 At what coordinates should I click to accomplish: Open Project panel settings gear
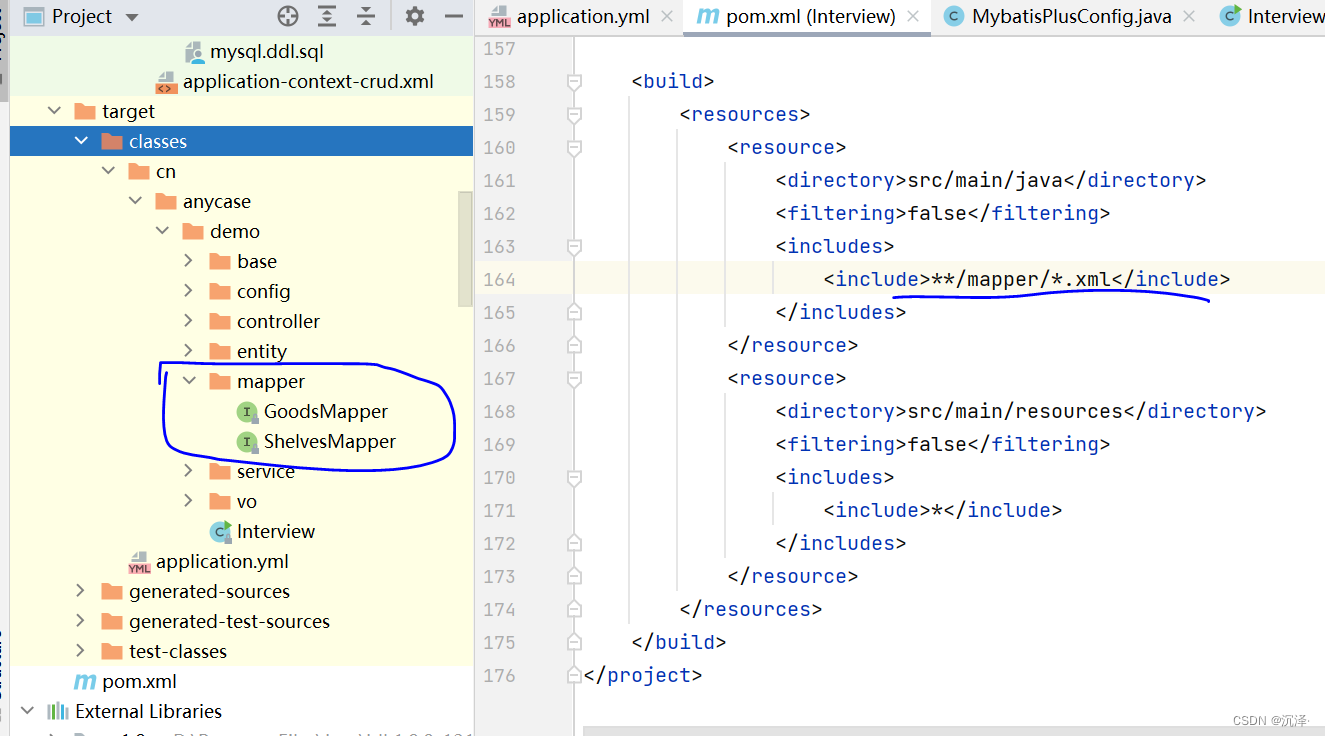415,16
